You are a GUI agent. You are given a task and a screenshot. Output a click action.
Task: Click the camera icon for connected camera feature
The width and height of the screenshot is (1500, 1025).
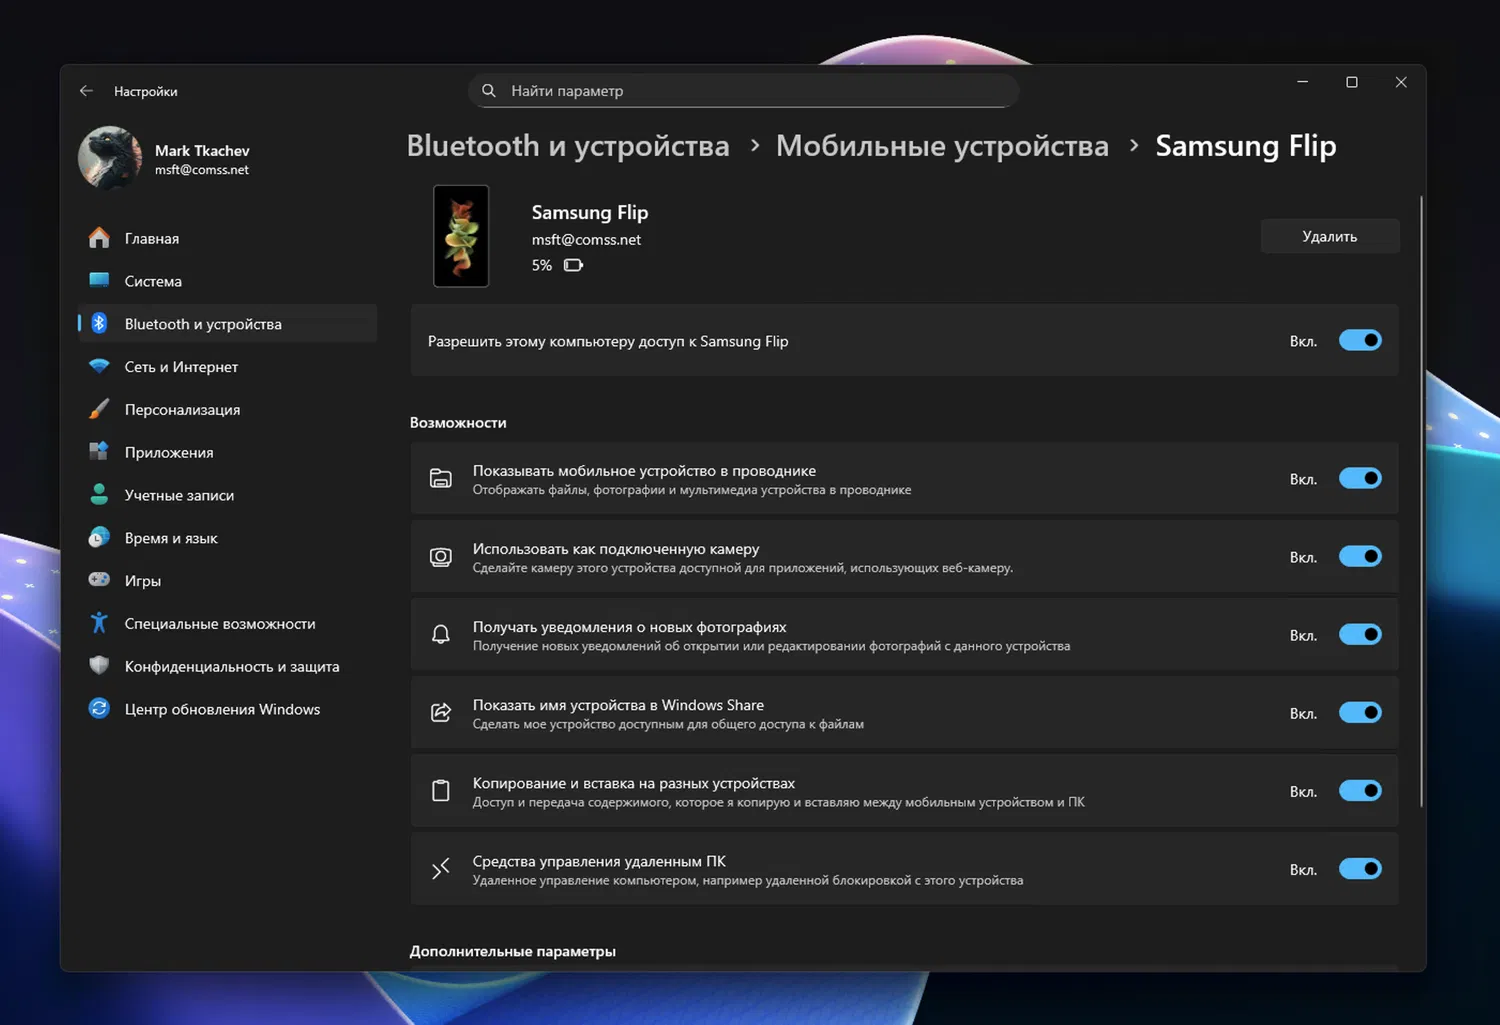point(440,556)
